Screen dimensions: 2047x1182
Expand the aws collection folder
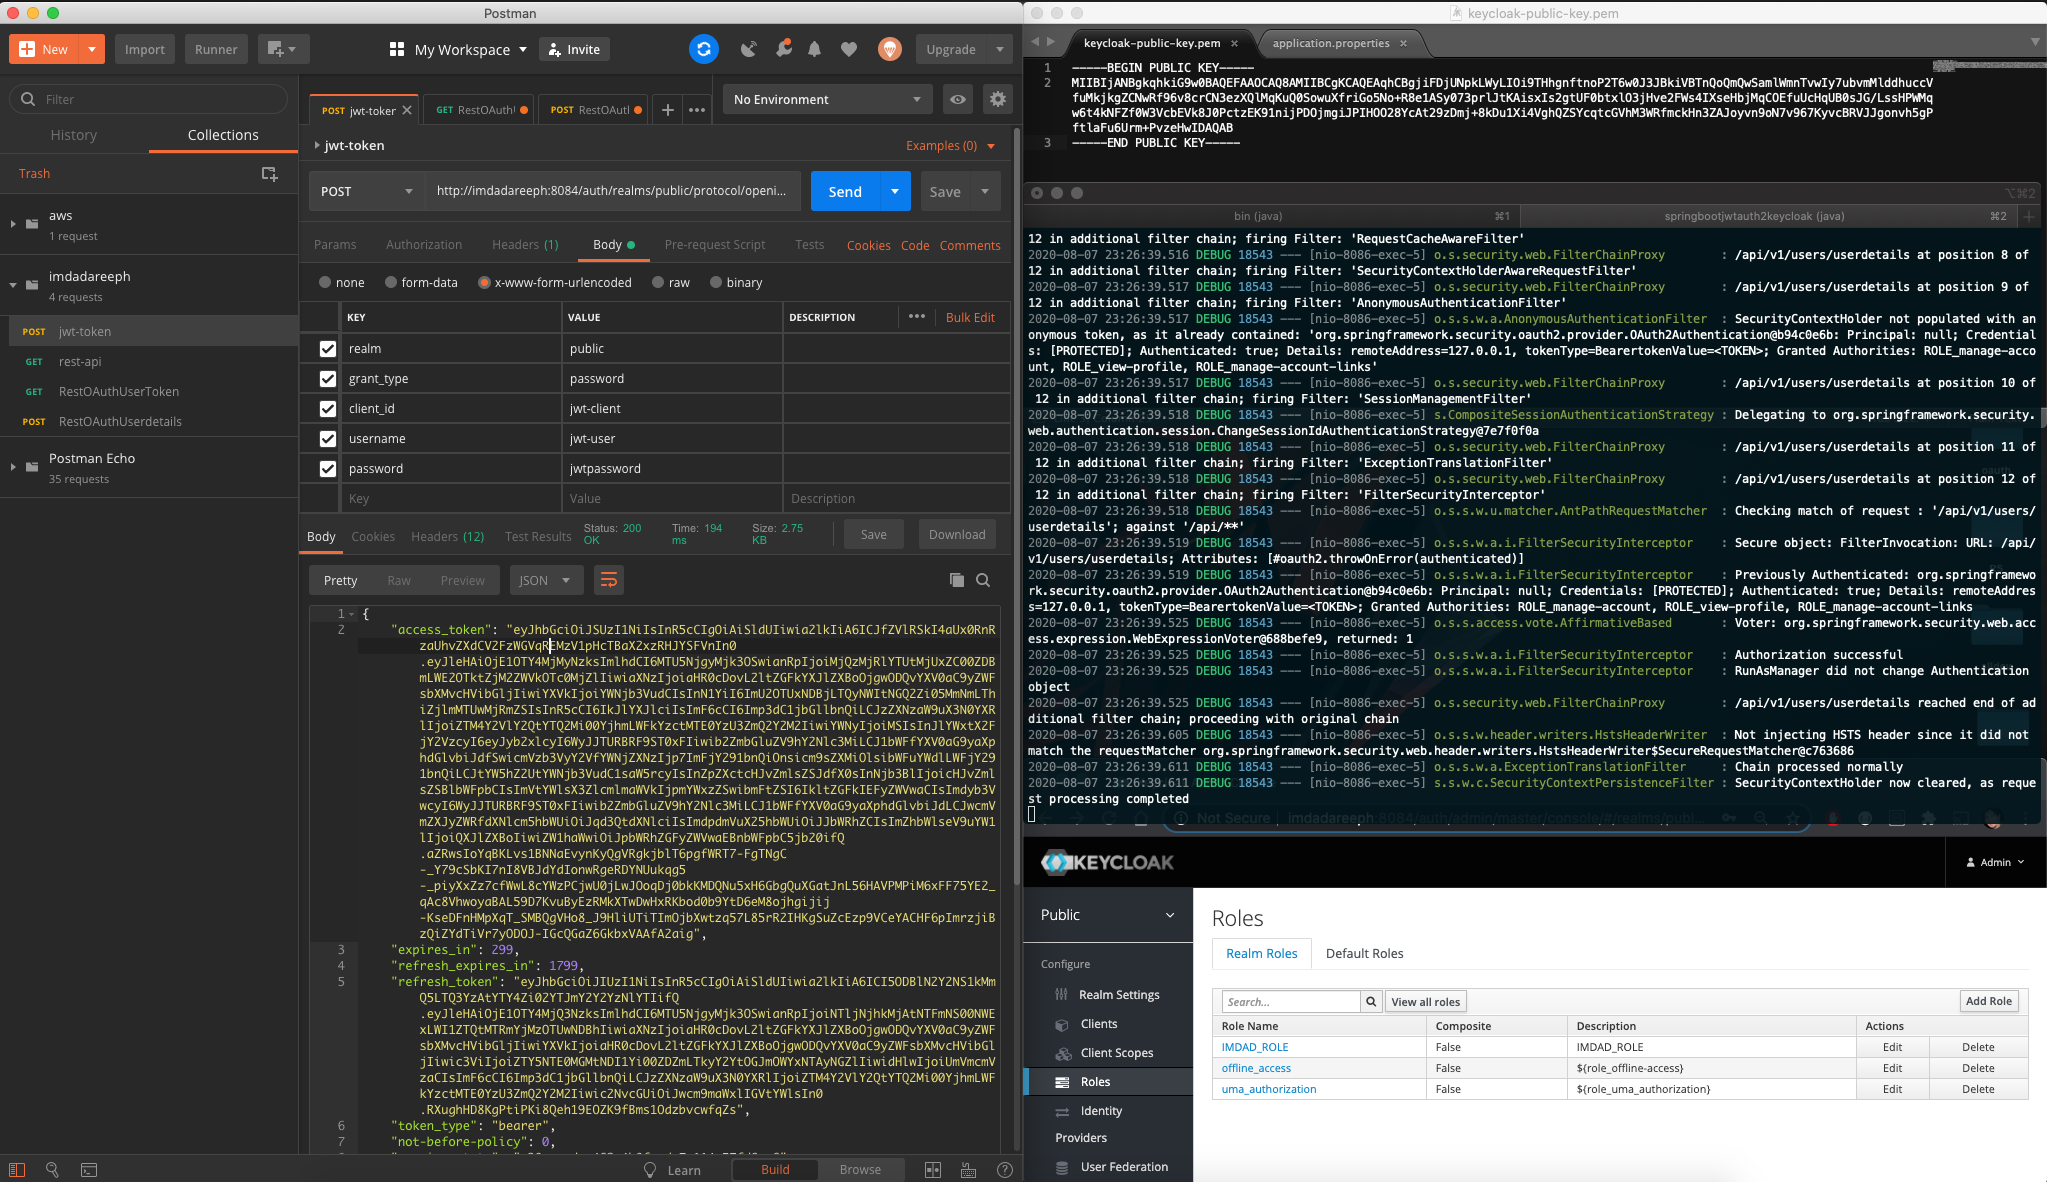point(13,224)
